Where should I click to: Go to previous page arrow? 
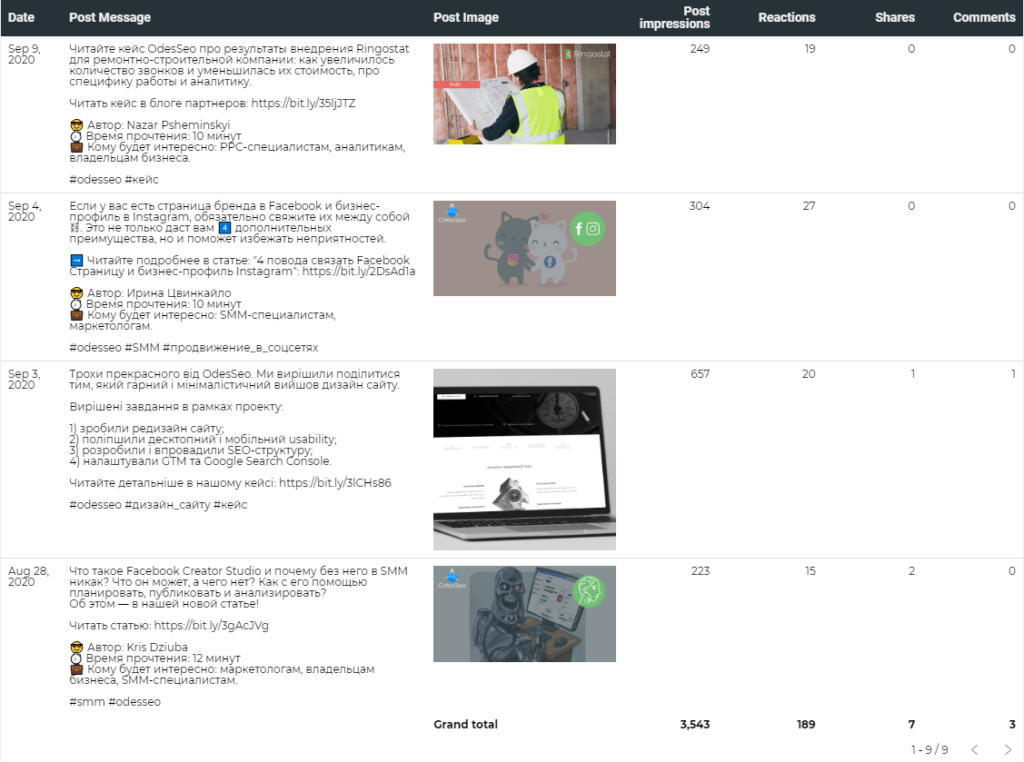tap(974, 749)
